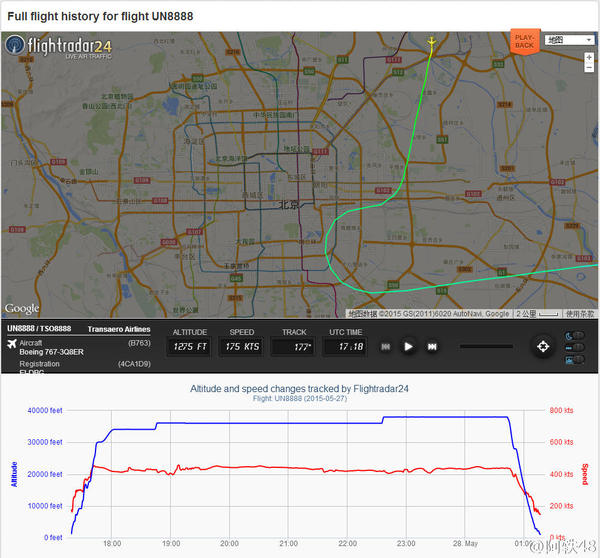Click the orange PLAYBACK tab
The width and height of the screenshot is (600, 558).
[x=523, y=40]
